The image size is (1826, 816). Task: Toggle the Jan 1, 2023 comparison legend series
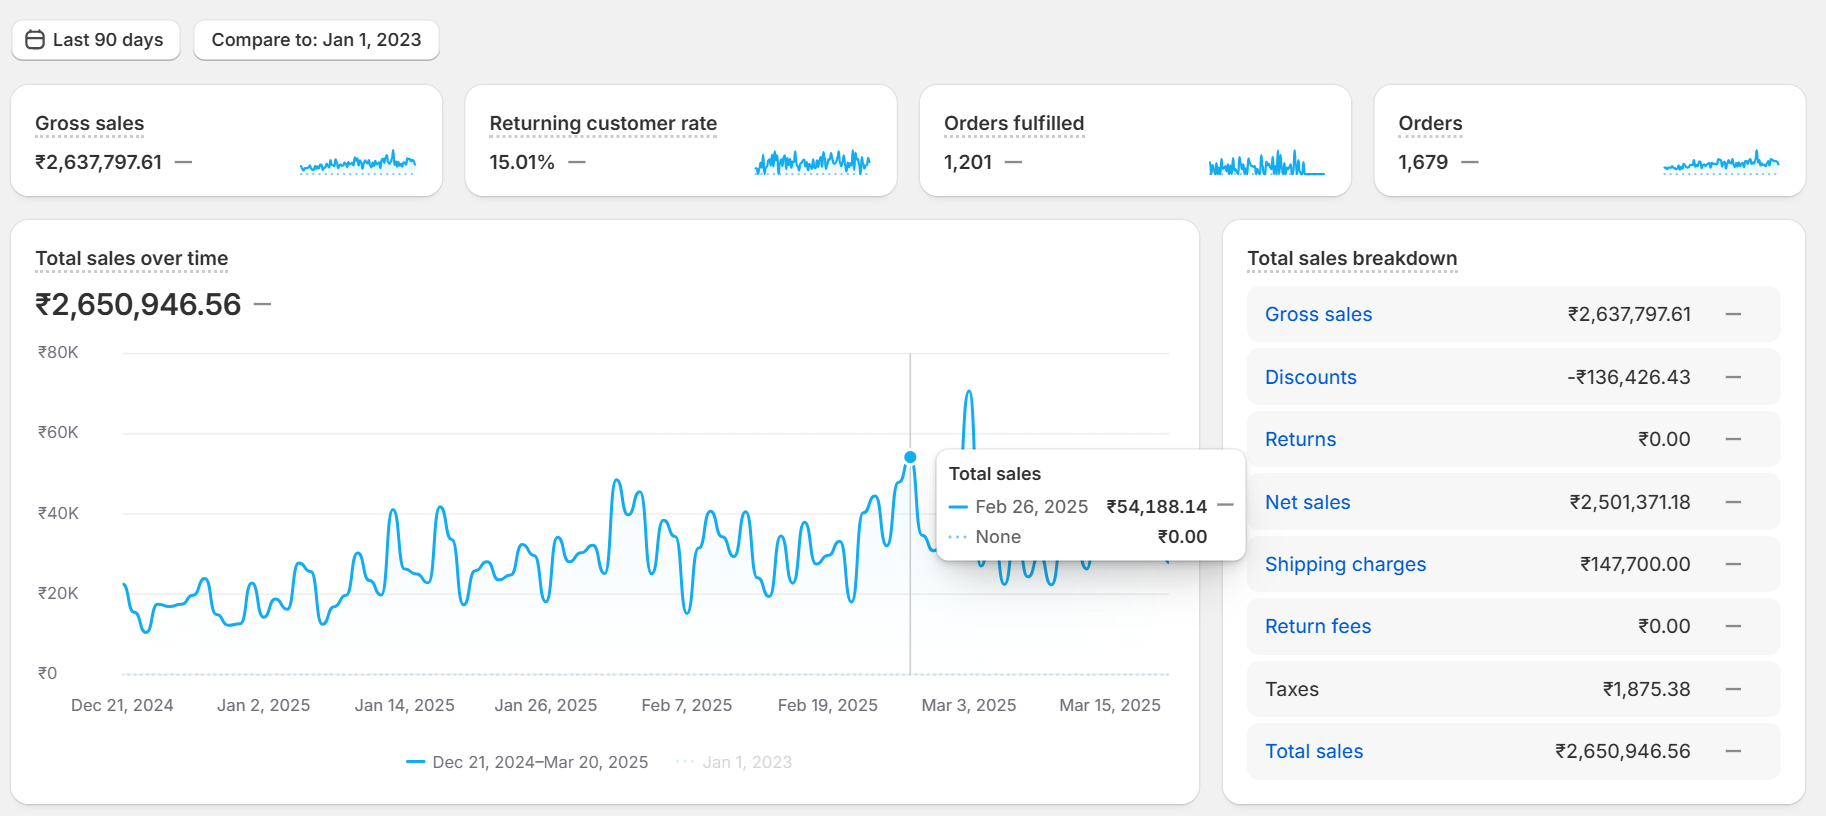click(x=735, y=762)
